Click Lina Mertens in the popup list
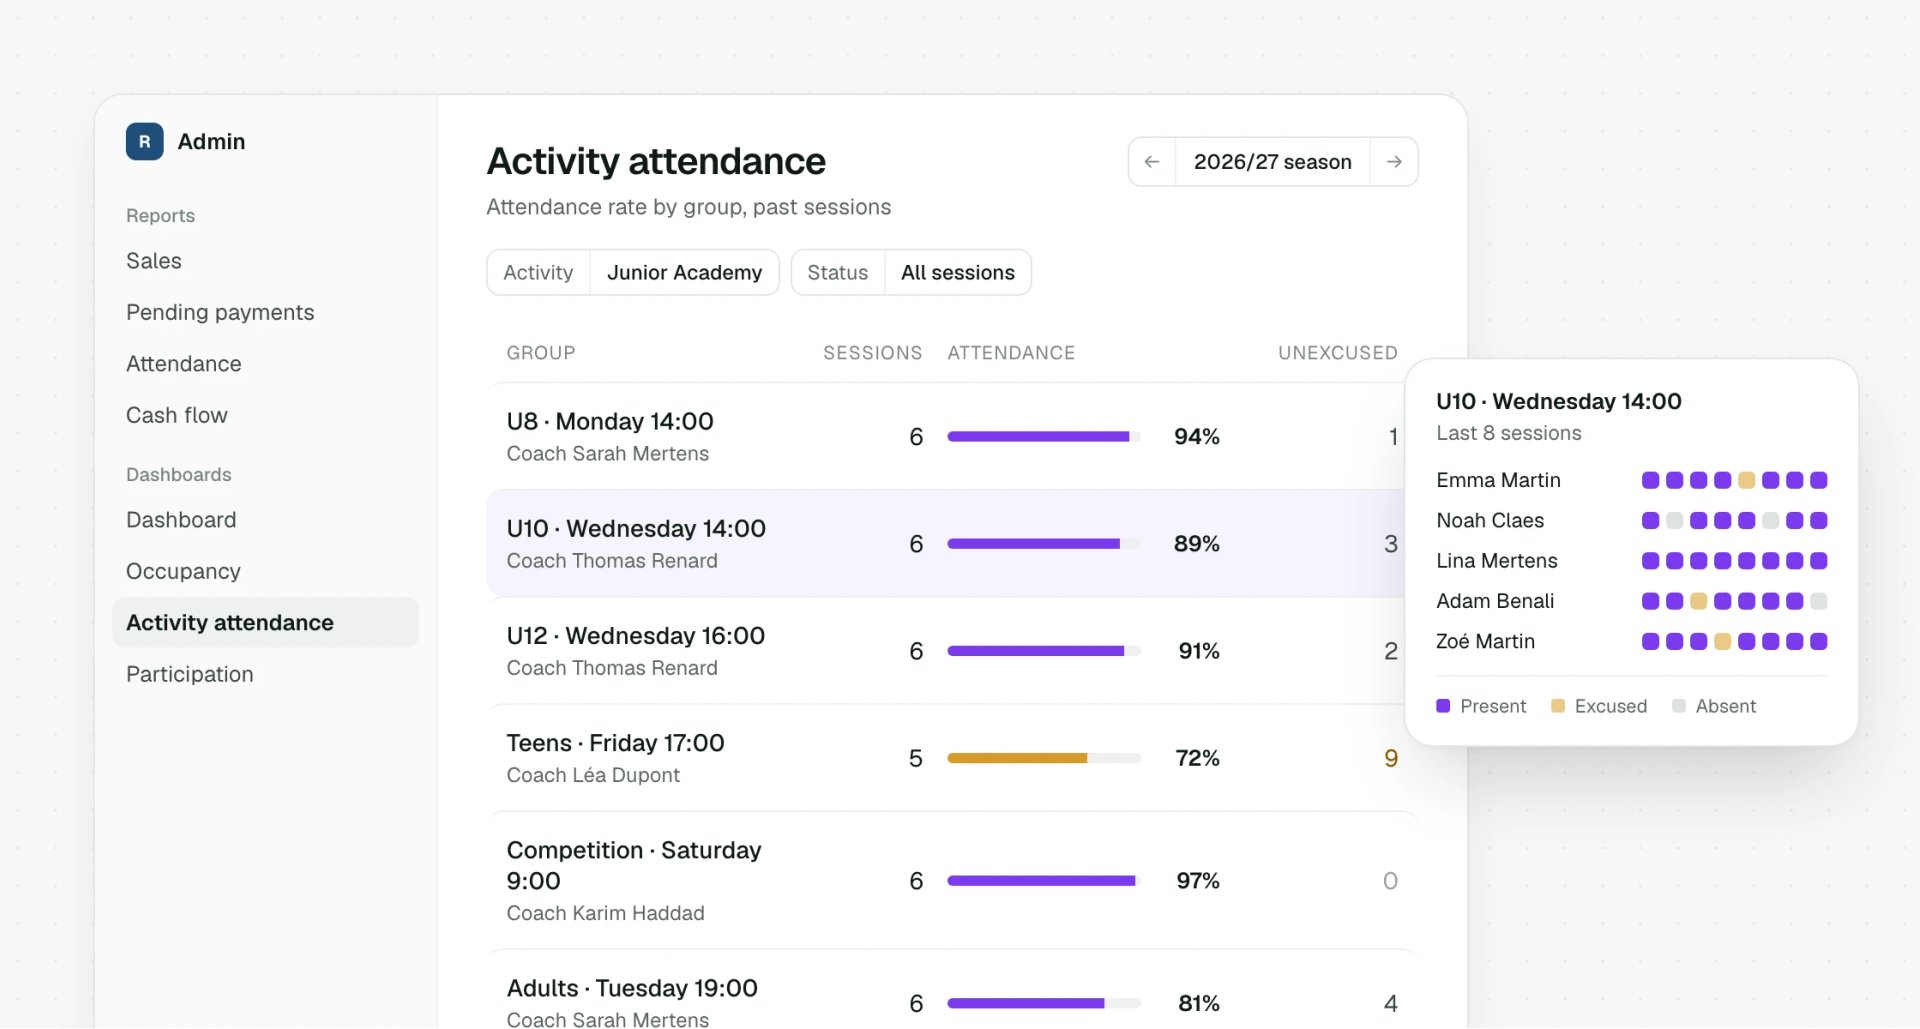The width and height of the screenshot is (1920, 1029). pos(1497,561)
